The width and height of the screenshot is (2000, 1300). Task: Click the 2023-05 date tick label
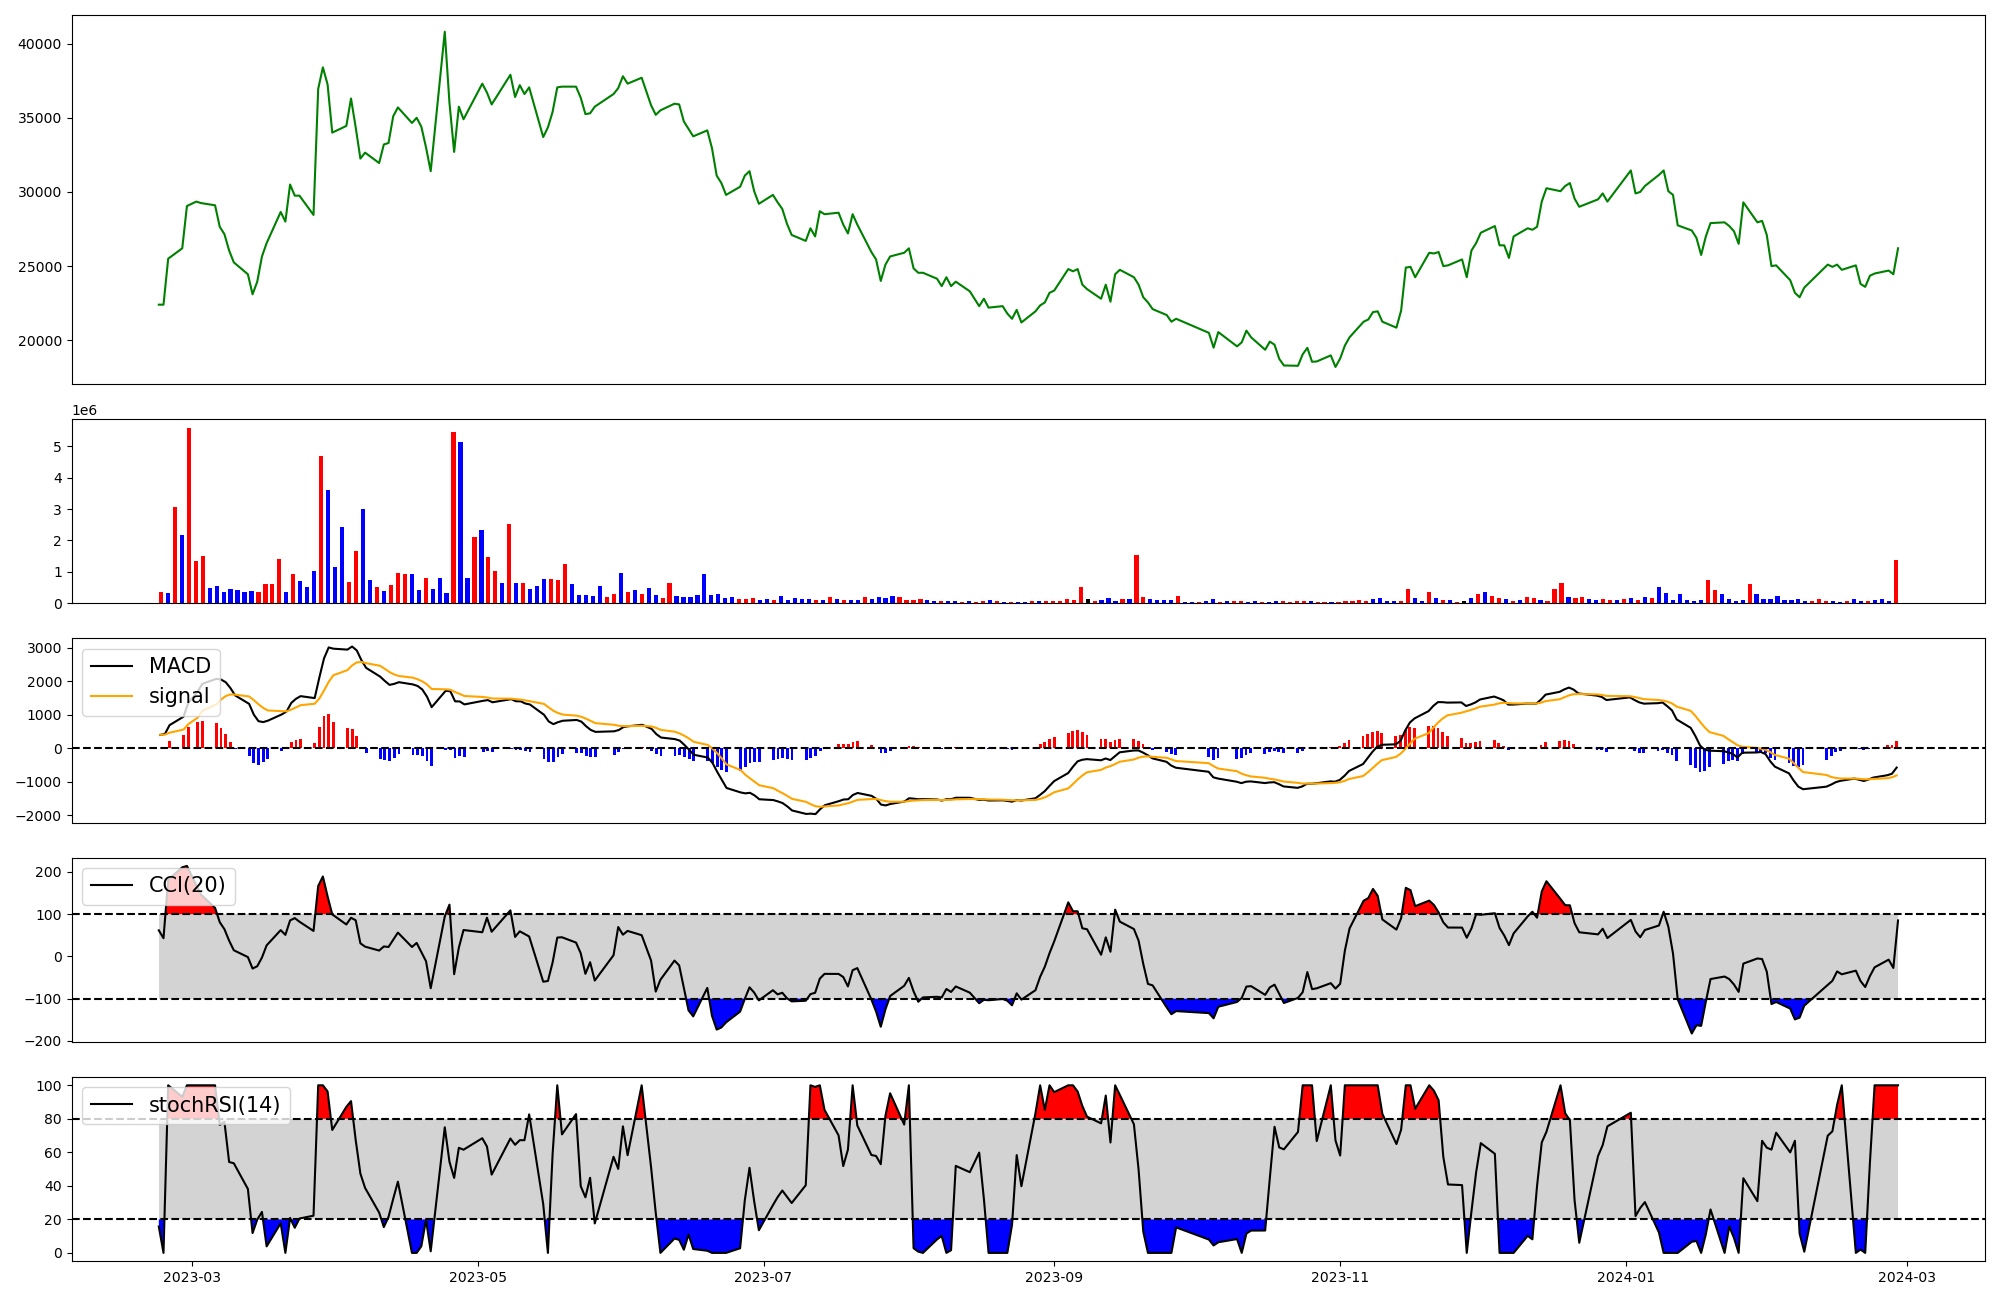(x=478, y=1277)
